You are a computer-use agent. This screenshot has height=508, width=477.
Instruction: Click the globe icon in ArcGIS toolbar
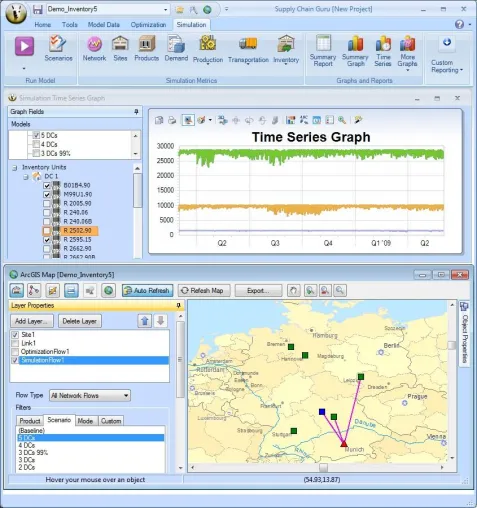(x=108, y=291)
